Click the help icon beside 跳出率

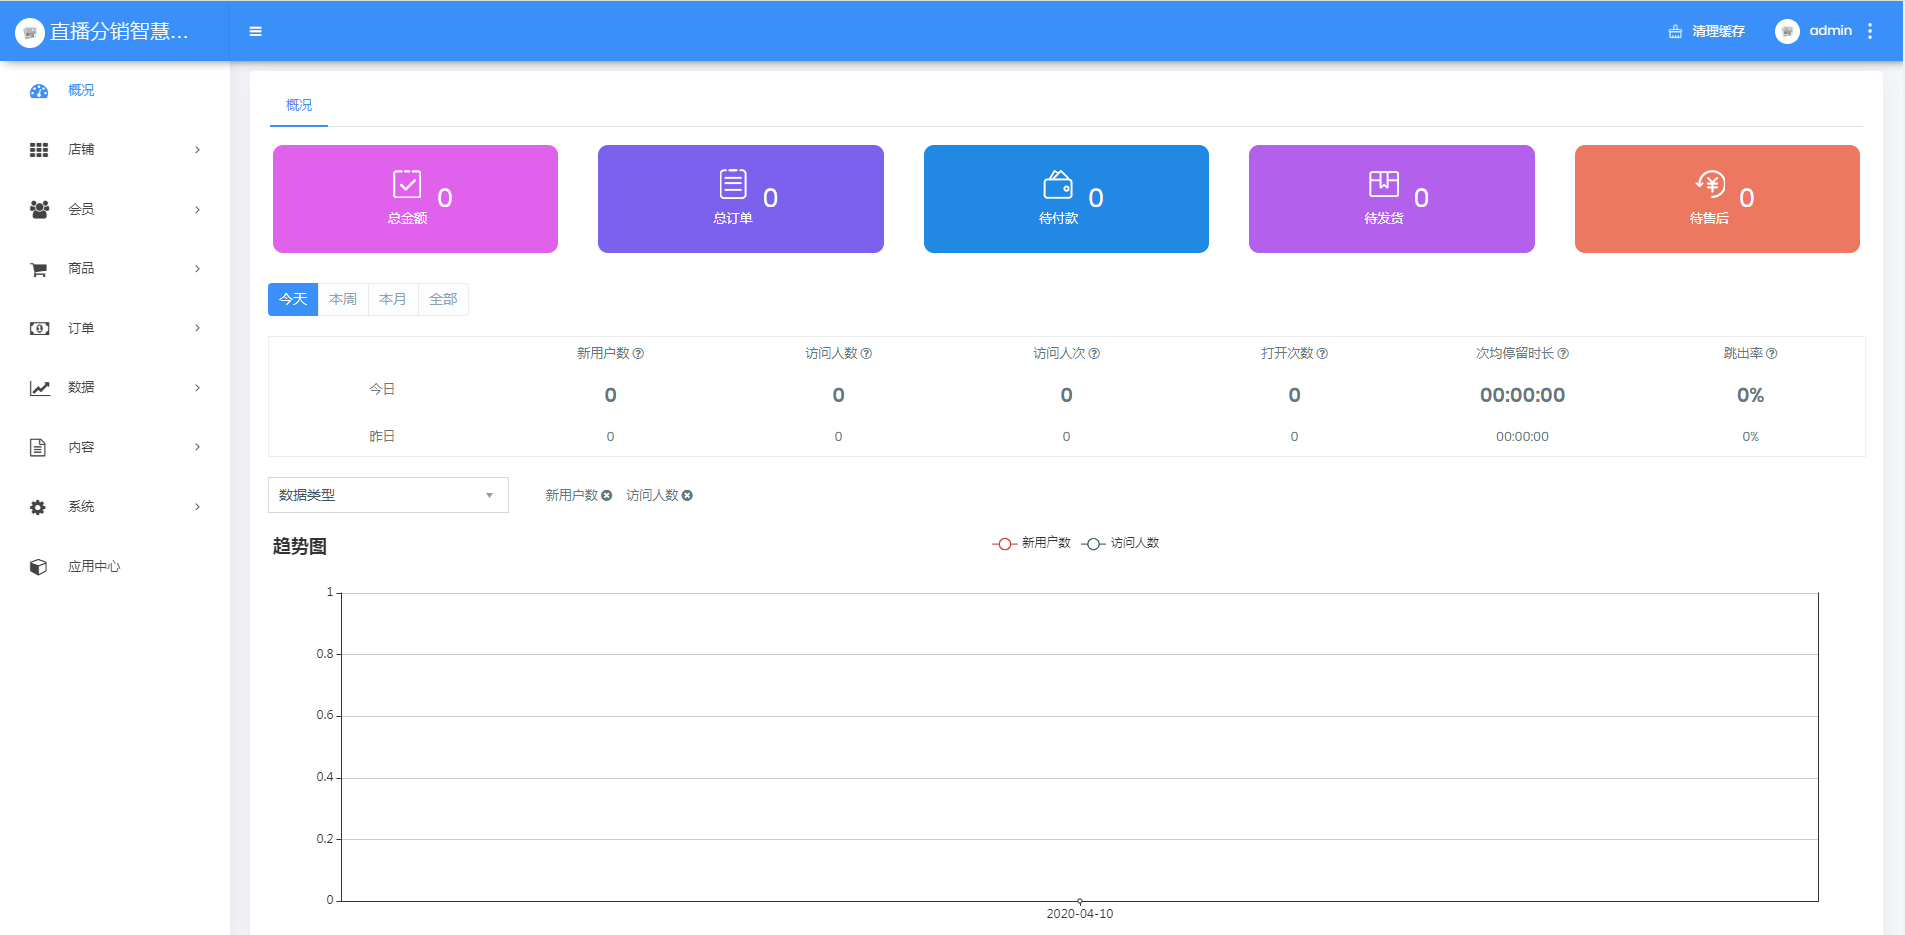pos(1771,354)
